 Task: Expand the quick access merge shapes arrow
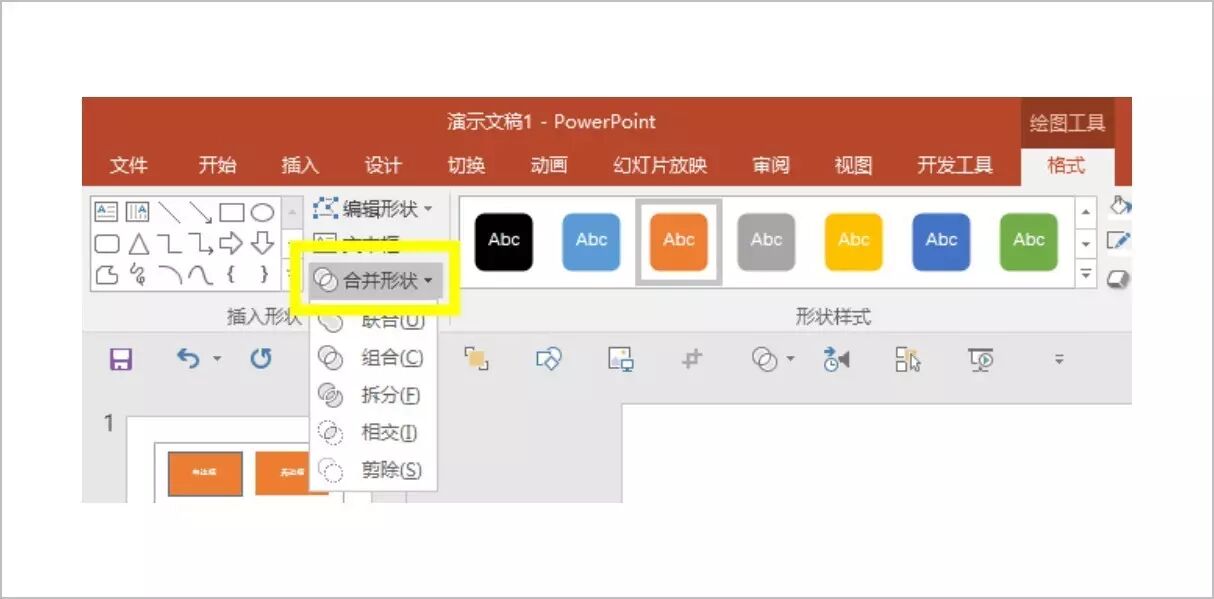(x=789, y=359)
